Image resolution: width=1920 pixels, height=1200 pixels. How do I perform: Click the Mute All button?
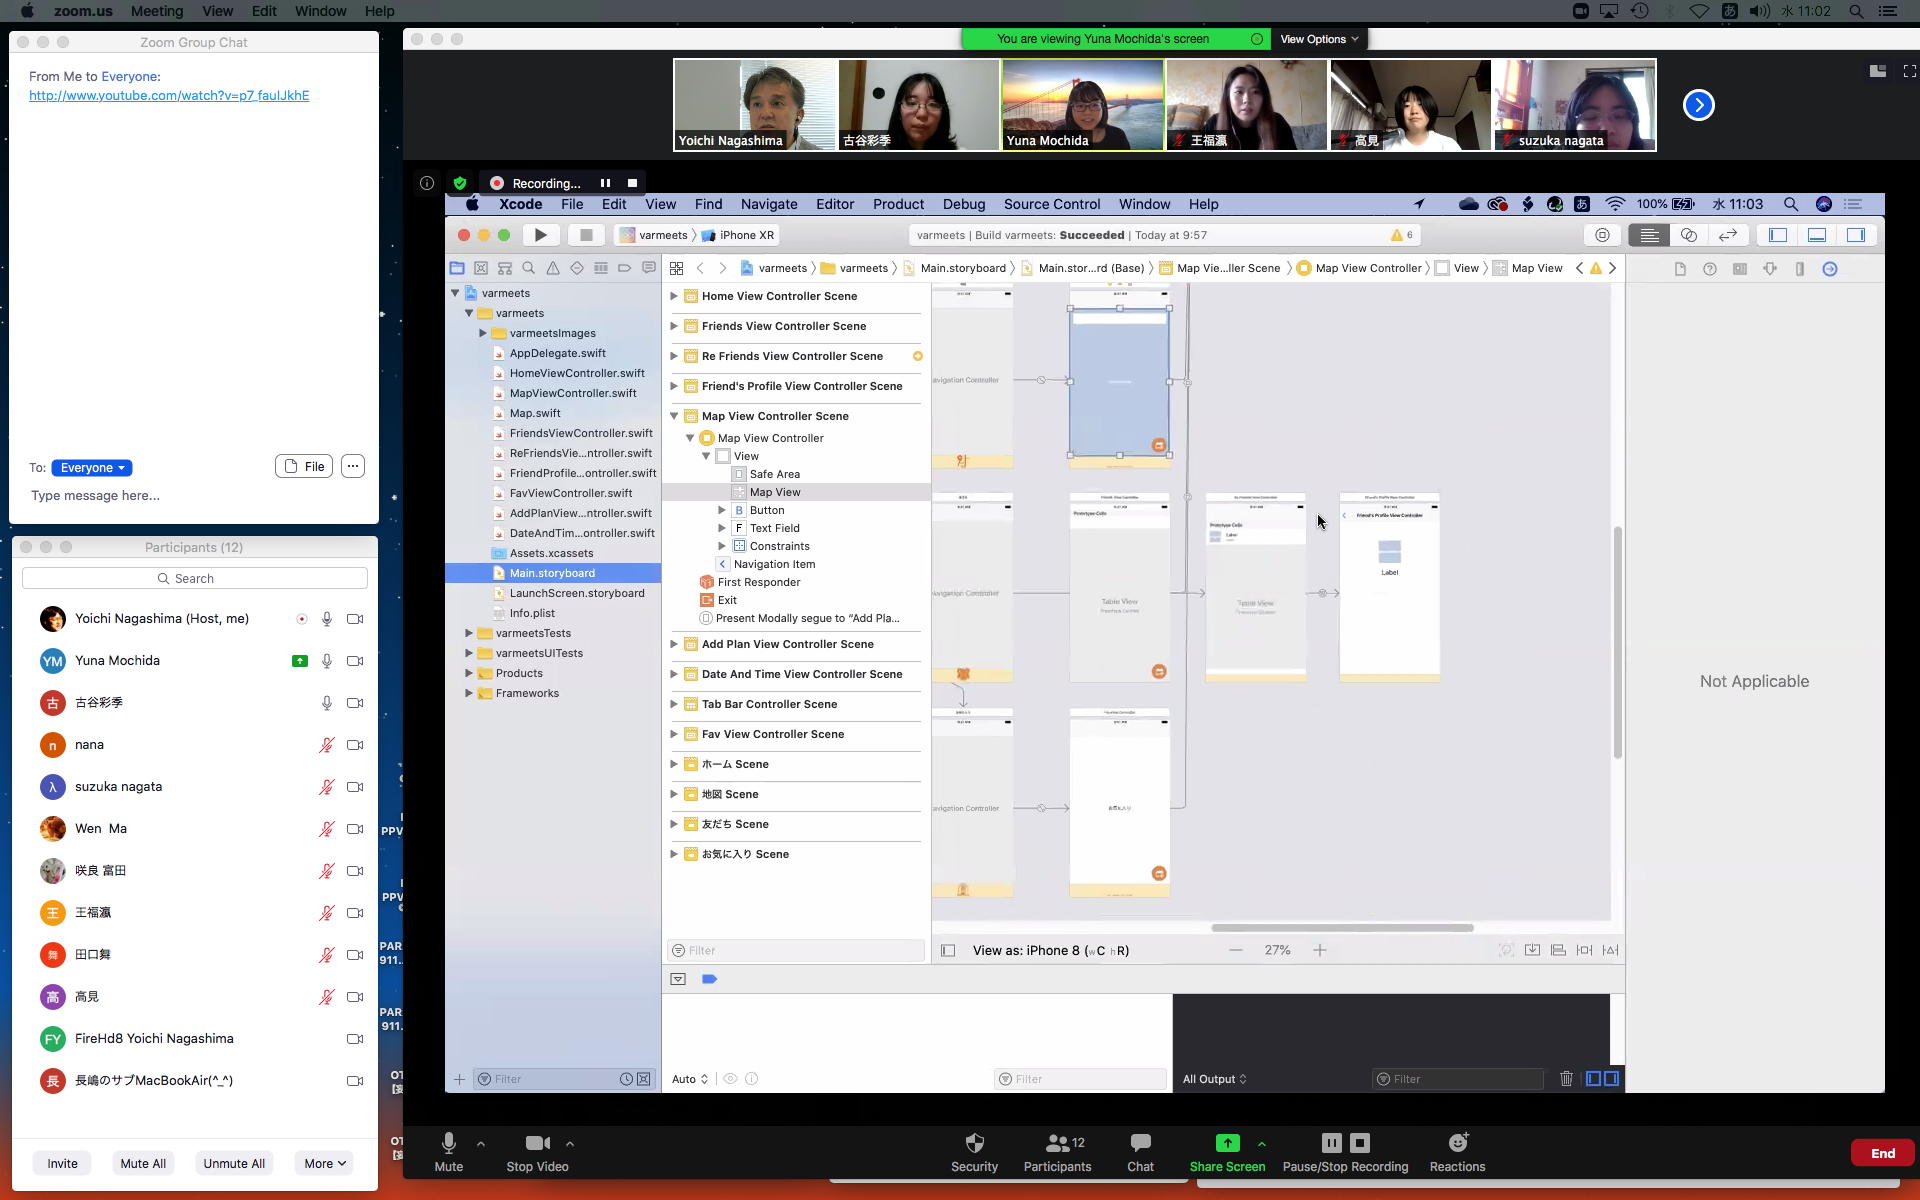143,1163
